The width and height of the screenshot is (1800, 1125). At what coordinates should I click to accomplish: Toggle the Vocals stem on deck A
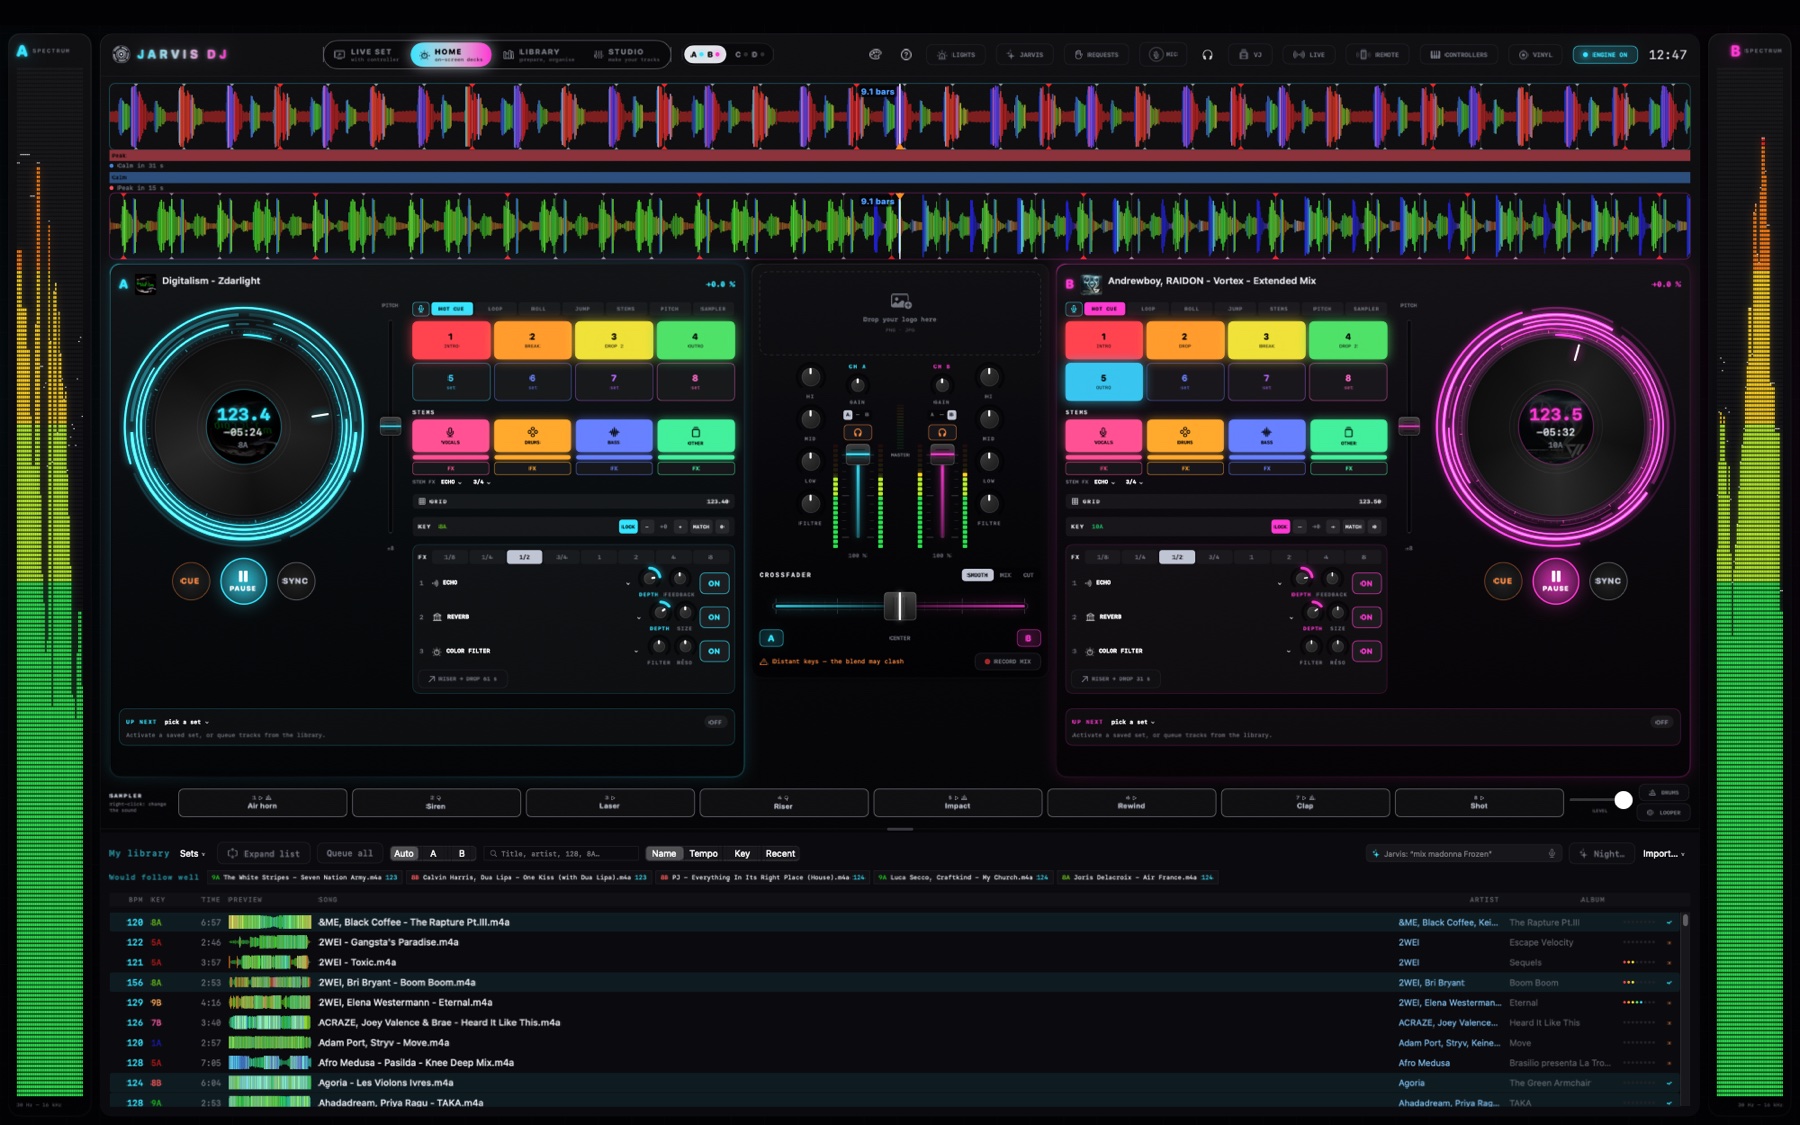[x=450, y=436]
